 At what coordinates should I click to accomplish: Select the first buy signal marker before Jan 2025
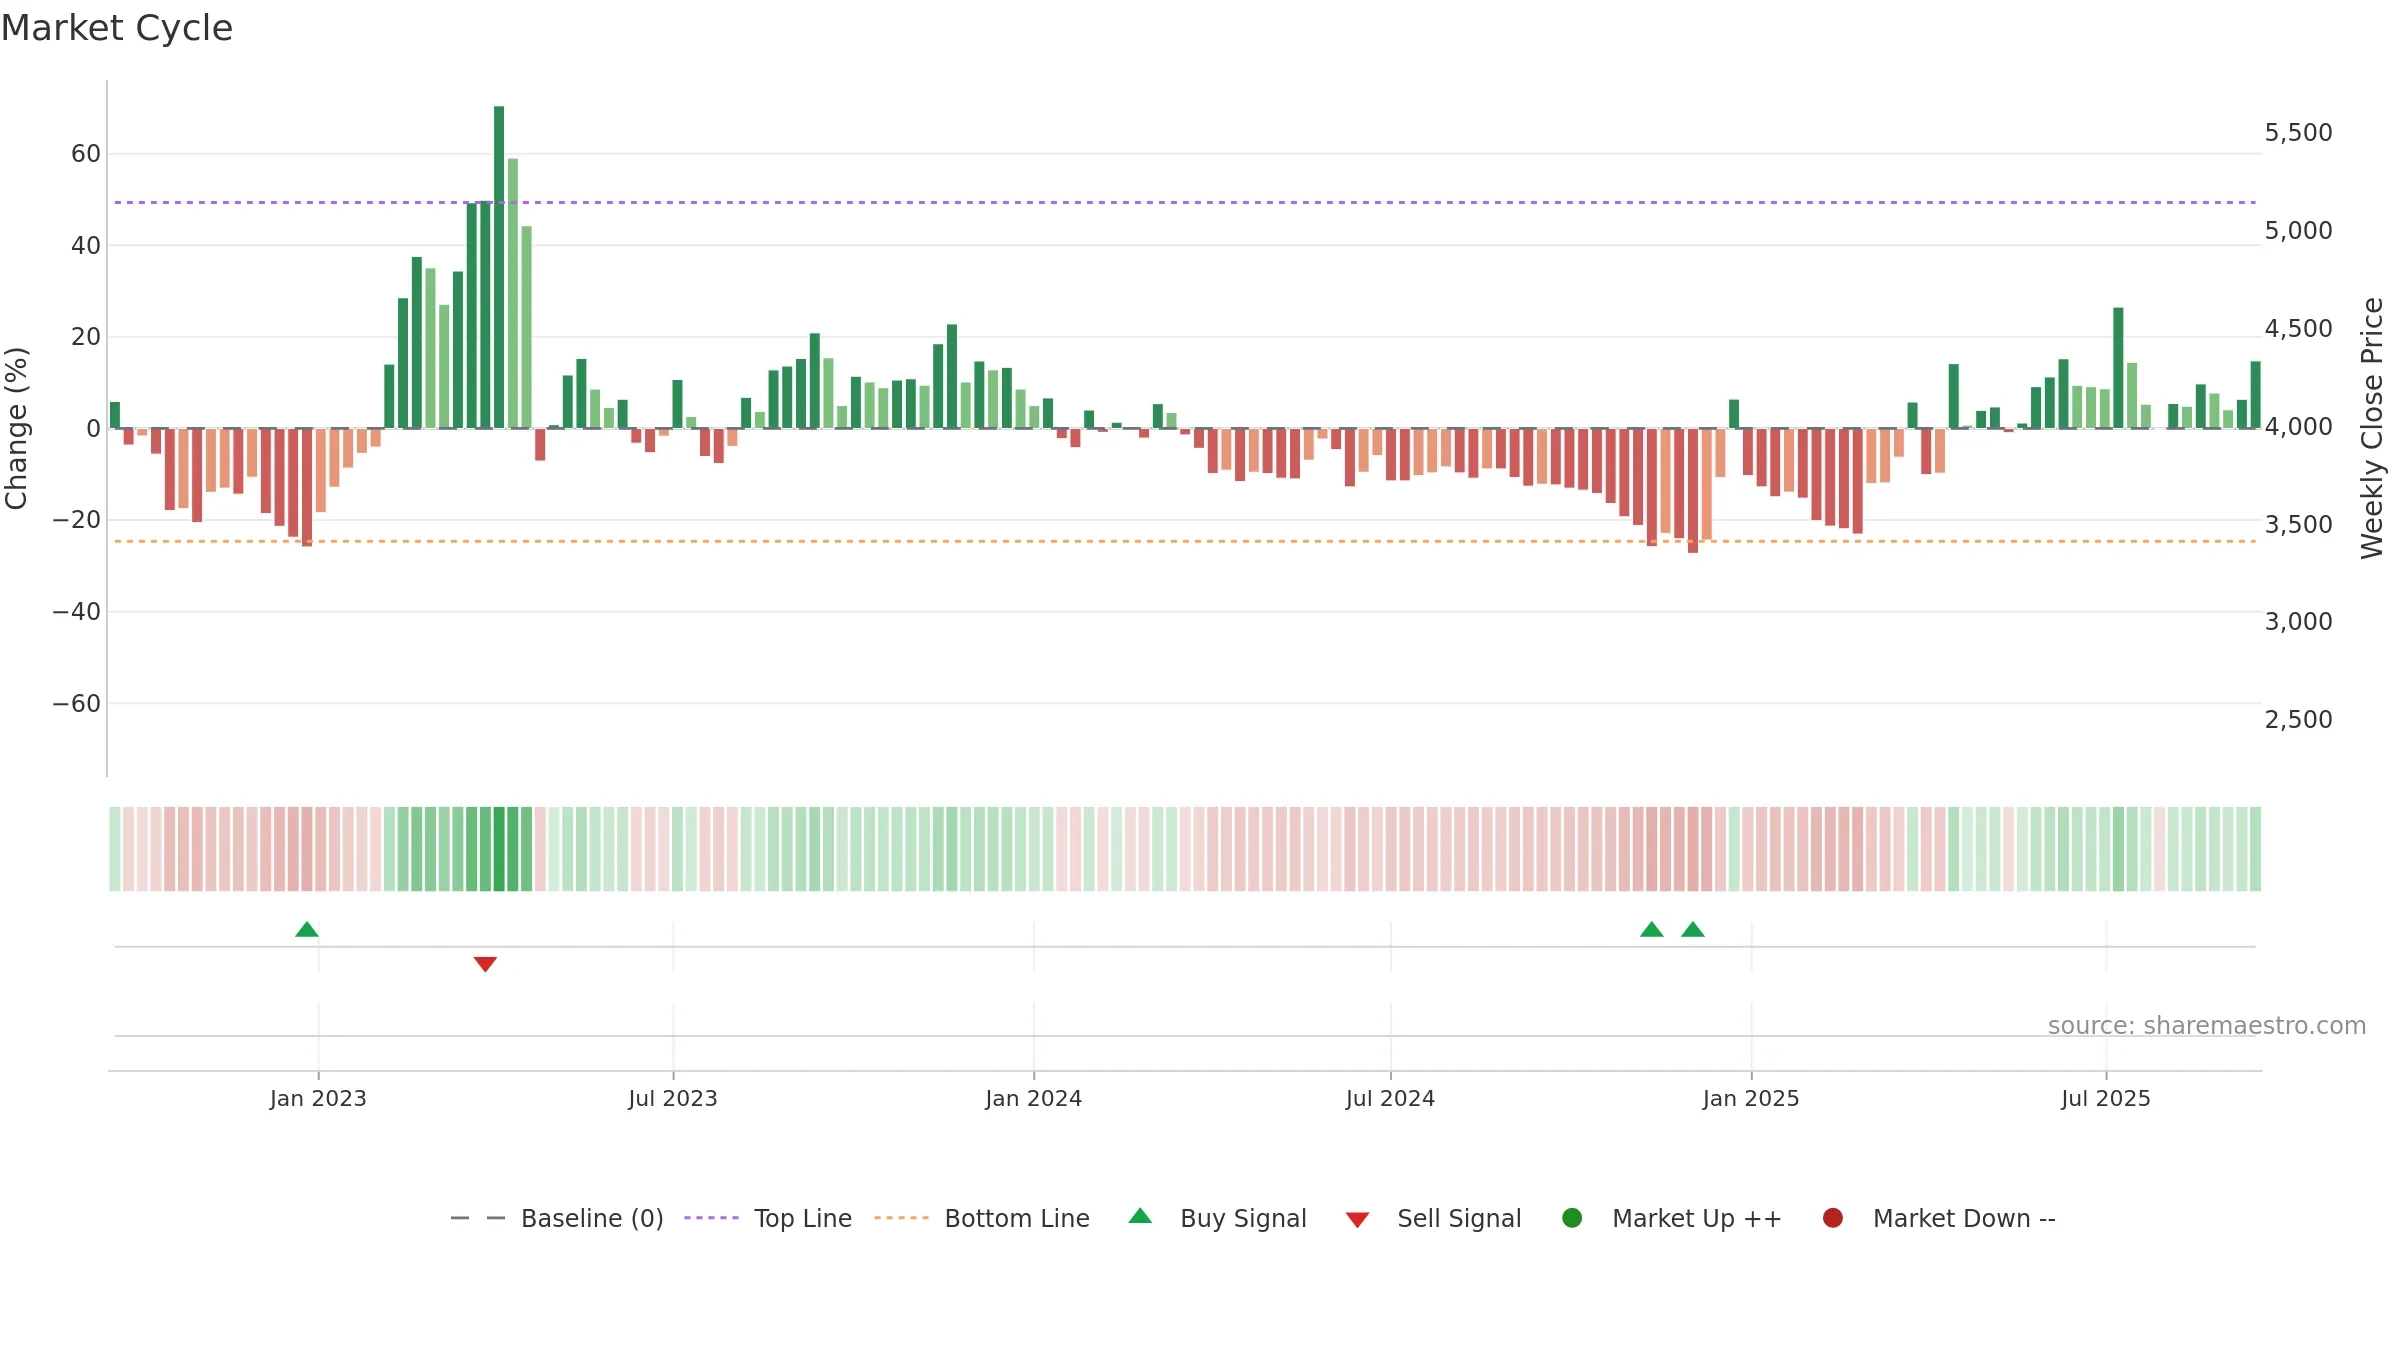(x=1652, y=930)
